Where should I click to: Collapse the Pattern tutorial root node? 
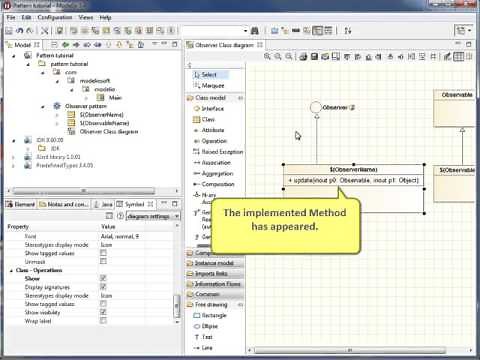point(14,56)
